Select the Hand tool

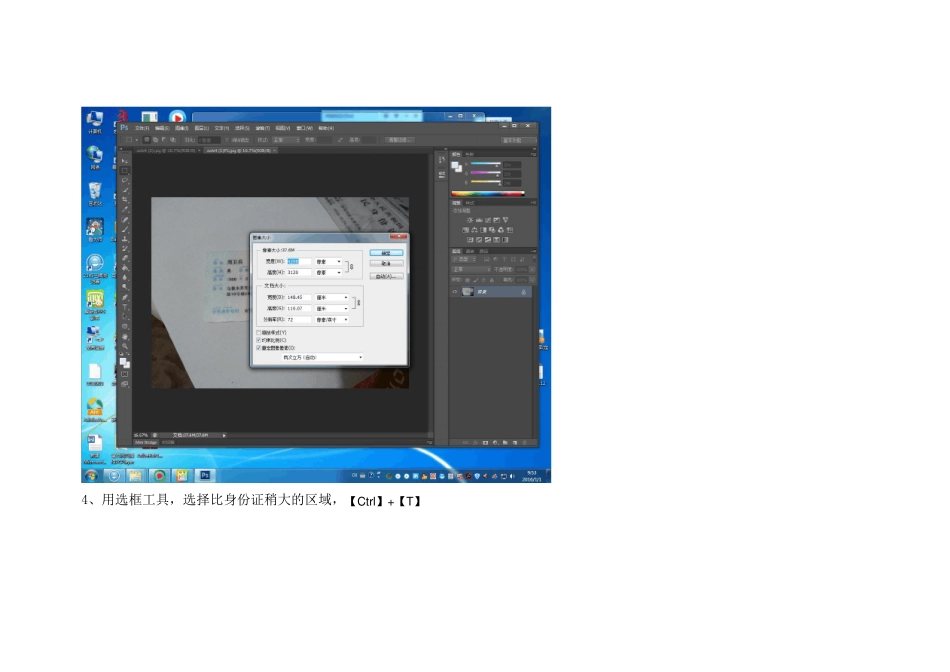pos(125,336)
